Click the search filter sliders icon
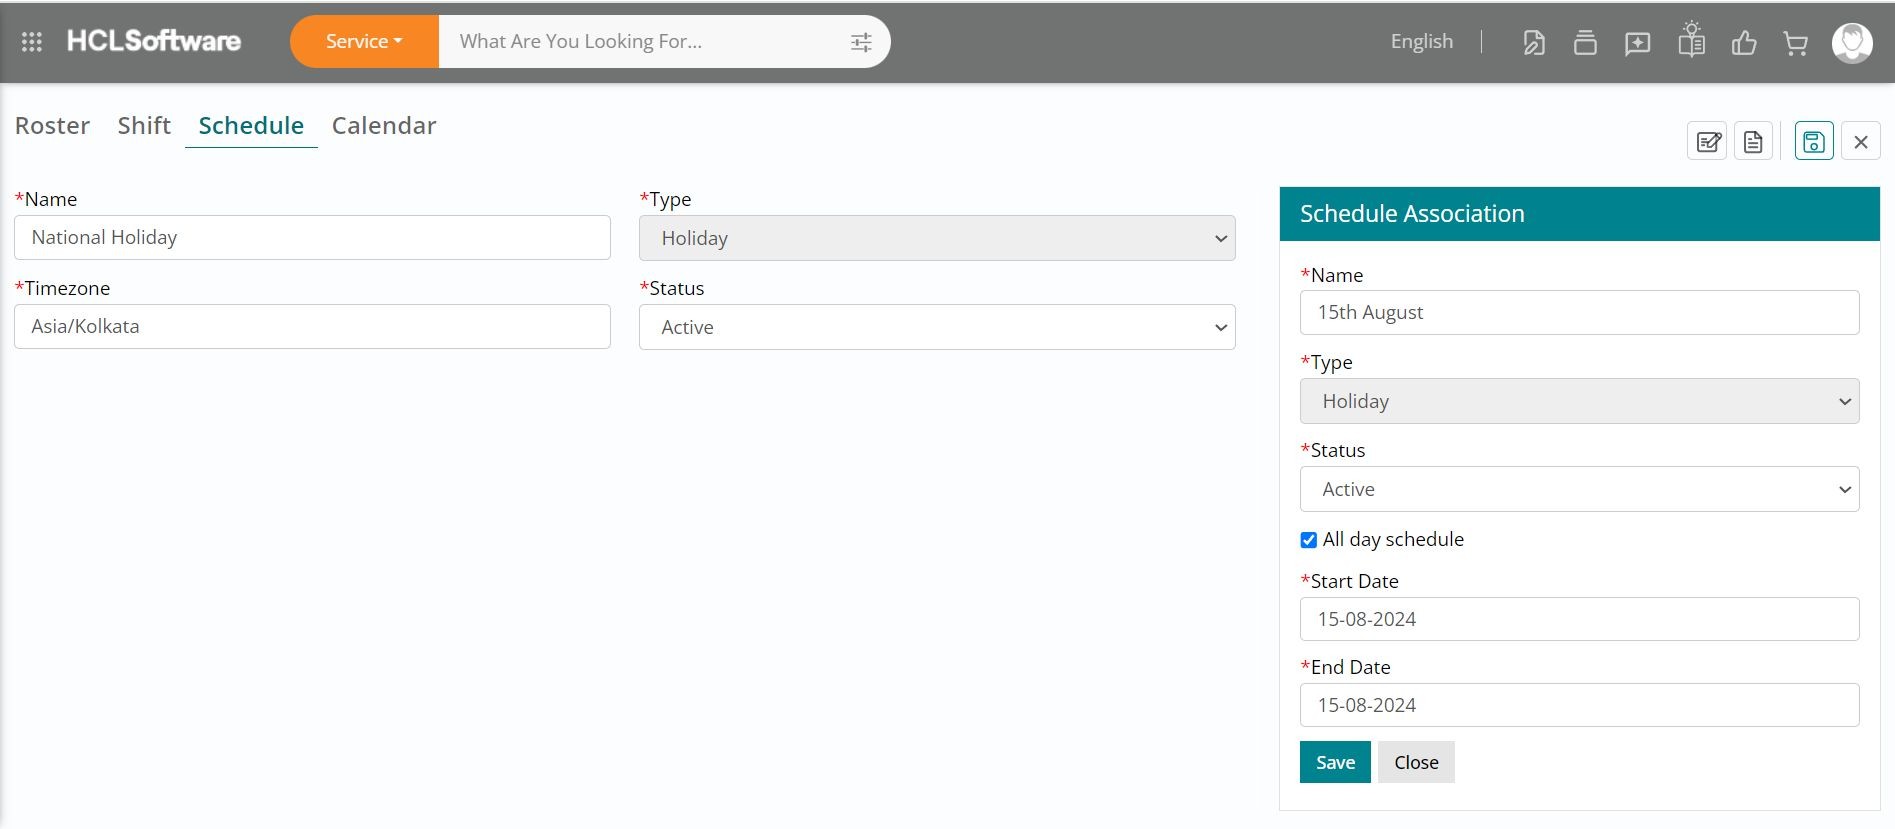The height and width of the screenshot is (829, 1895). point(861,42)
